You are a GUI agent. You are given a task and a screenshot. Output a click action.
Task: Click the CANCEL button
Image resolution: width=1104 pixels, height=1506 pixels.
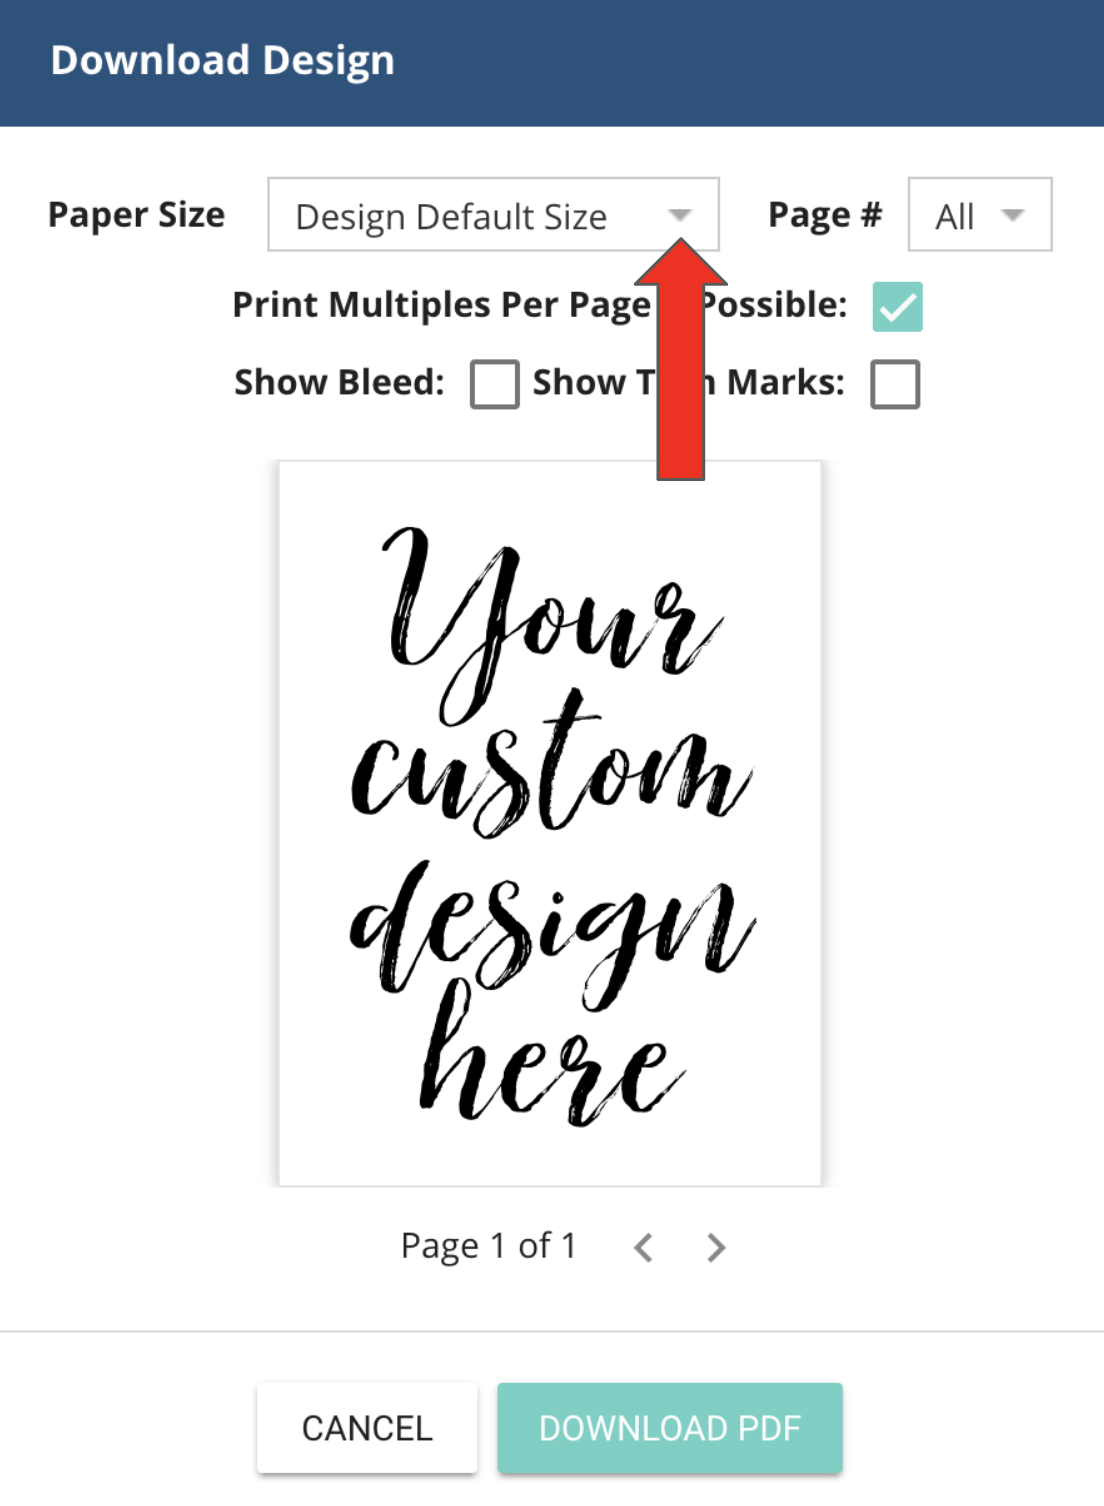click(367, 1428)
